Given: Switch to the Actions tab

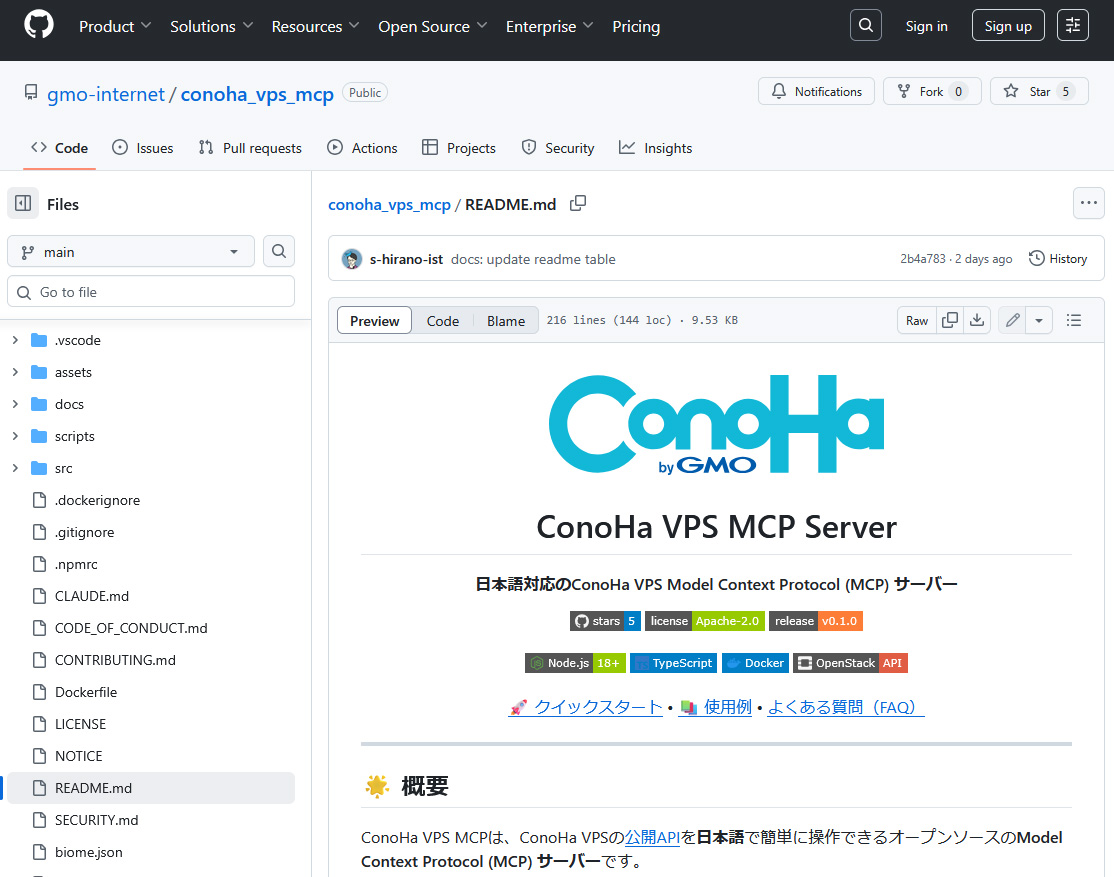Looking at the screenshot, I should pos(362,148).
